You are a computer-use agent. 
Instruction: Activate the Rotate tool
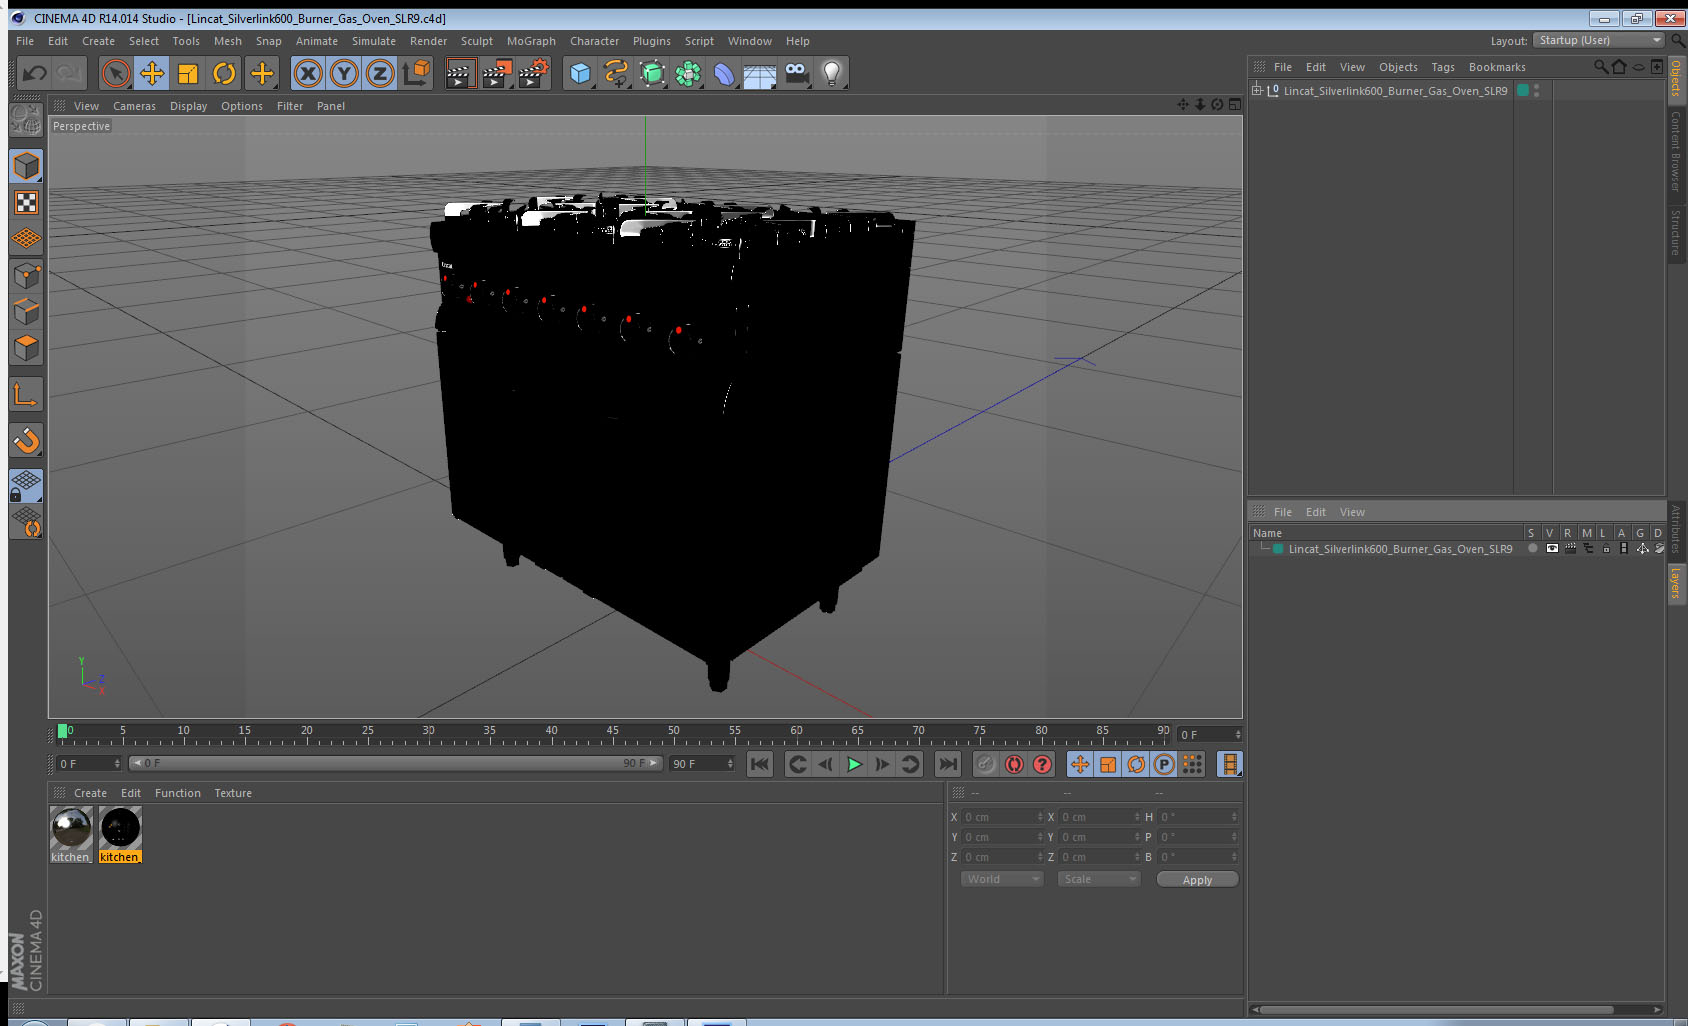pyautogui.click(x=224, y=73)
